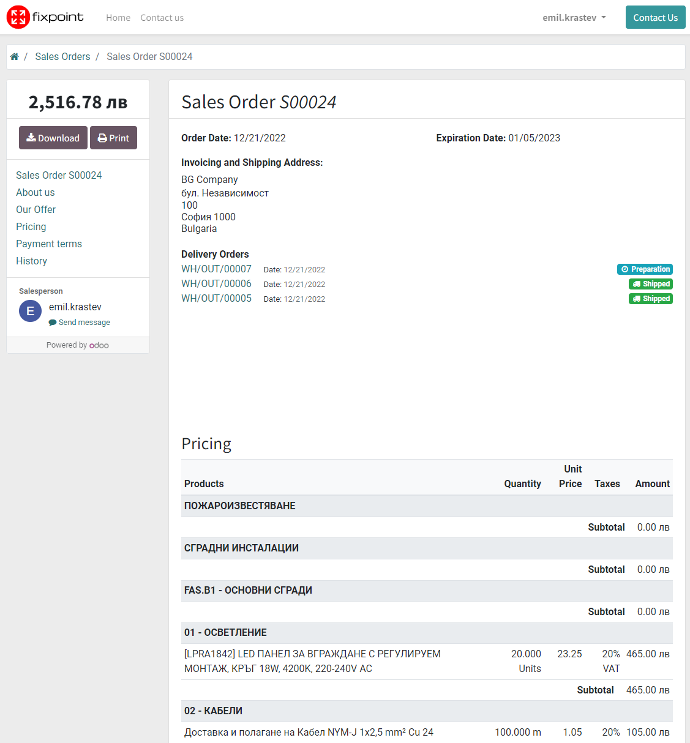Open the emil.krastev user dropdown

[574, 18]
